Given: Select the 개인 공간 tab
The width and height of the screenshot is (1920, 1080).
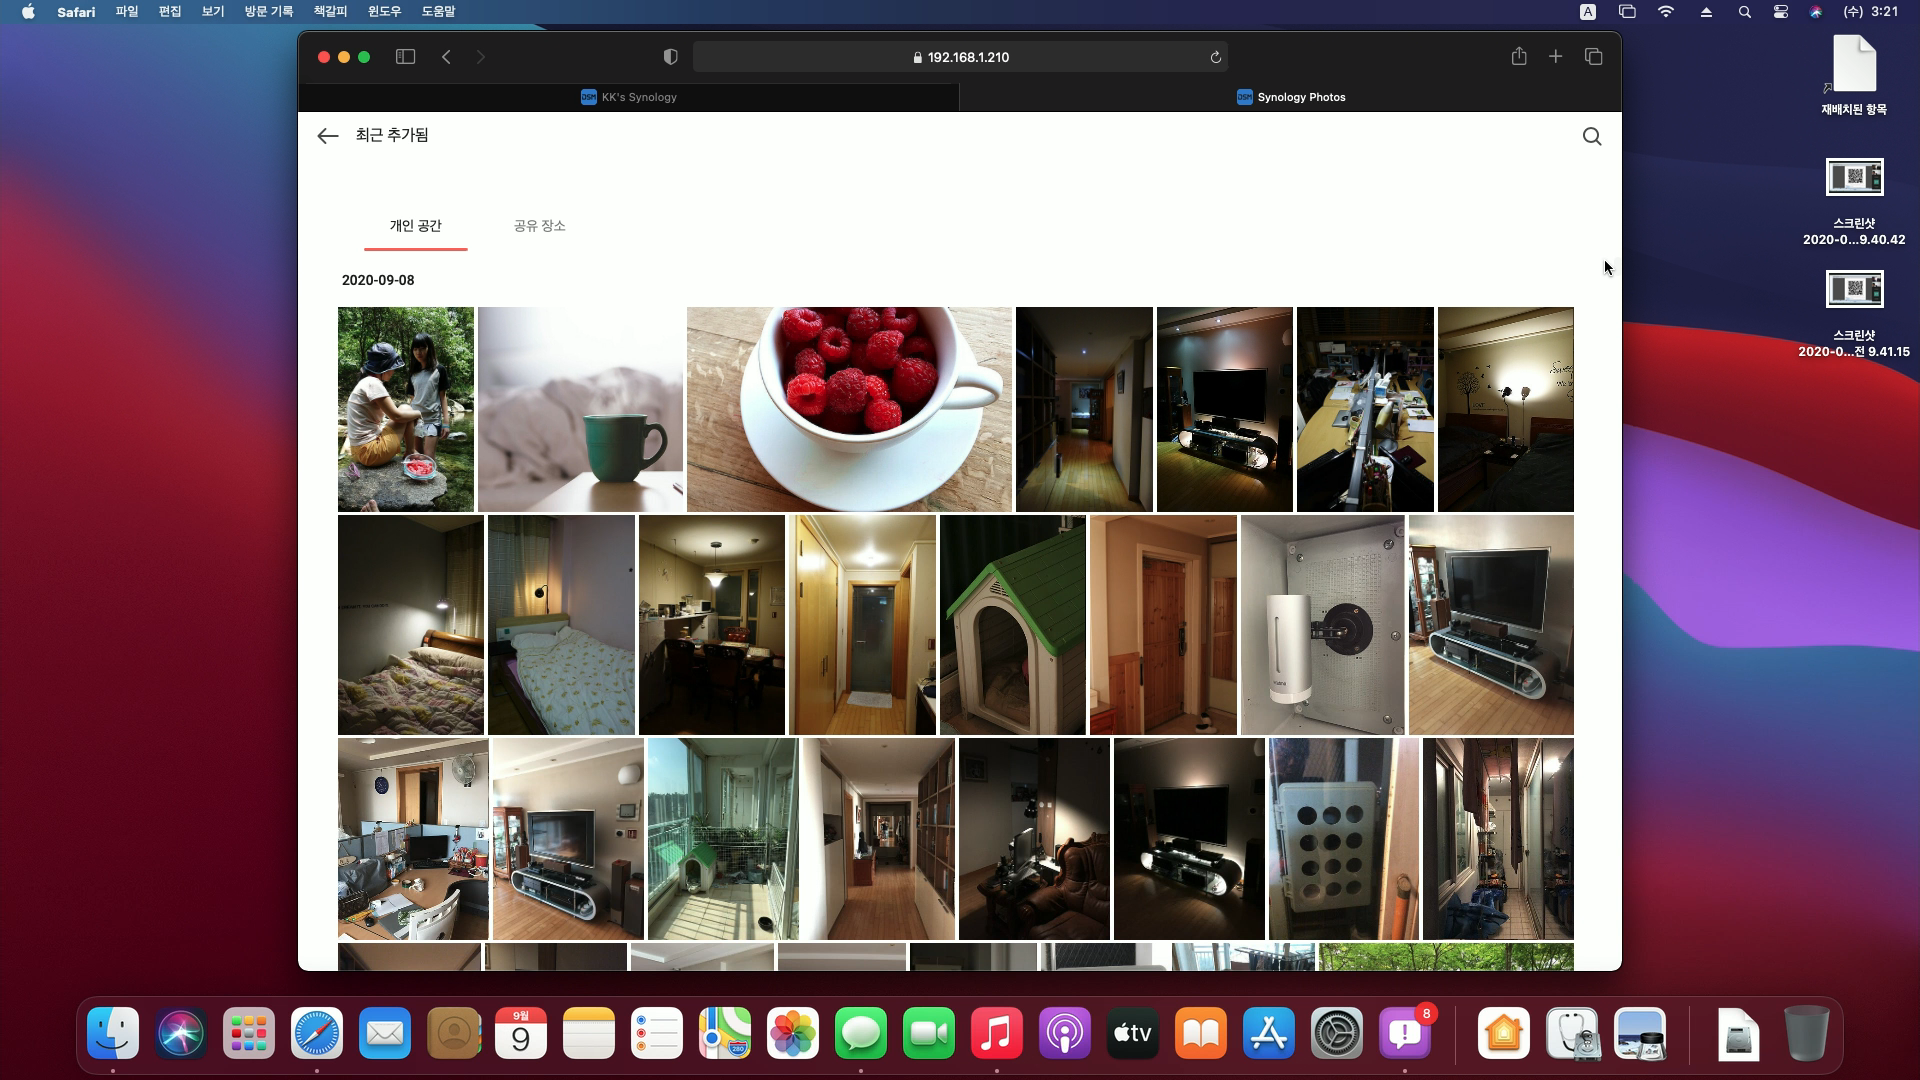Looking at the screenshot, I should pyautogui.click(x=415, y=226).
